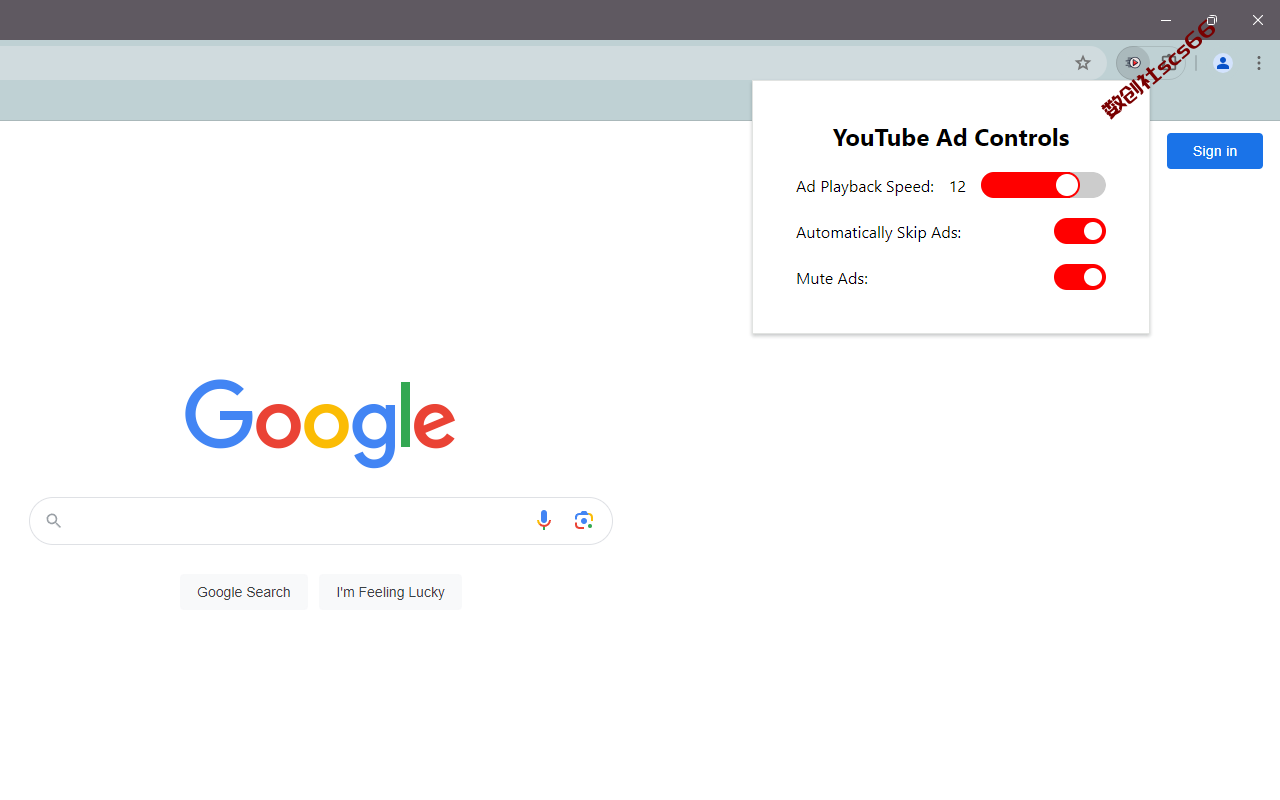Viewport: 1280px width, 800px height.
Task: Click the Sign in button
Action: 1215,151
